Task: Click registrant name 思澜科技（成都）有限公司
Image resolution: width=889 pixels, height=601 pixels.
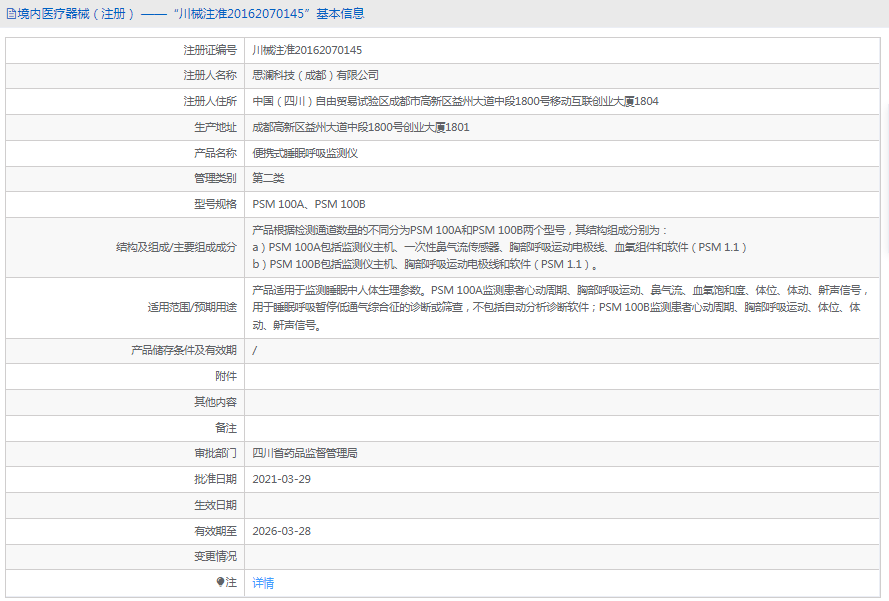Action: point(315,75)
